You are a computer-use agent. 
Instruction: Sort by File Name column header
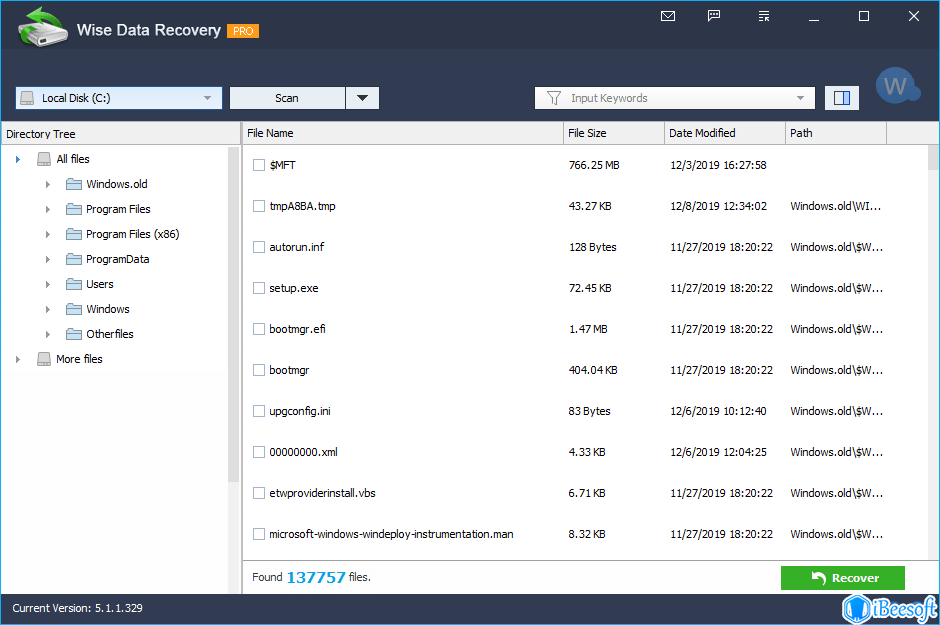pos(403,133)
